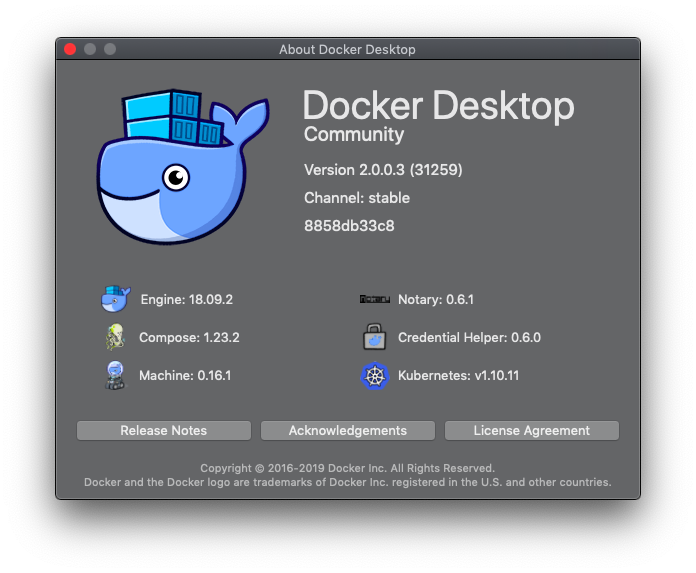Viewport: 696px width, 573px height.
Task: Click the Copyright 2016-2019 Docker Inc. line
Action: click(348, 468)
